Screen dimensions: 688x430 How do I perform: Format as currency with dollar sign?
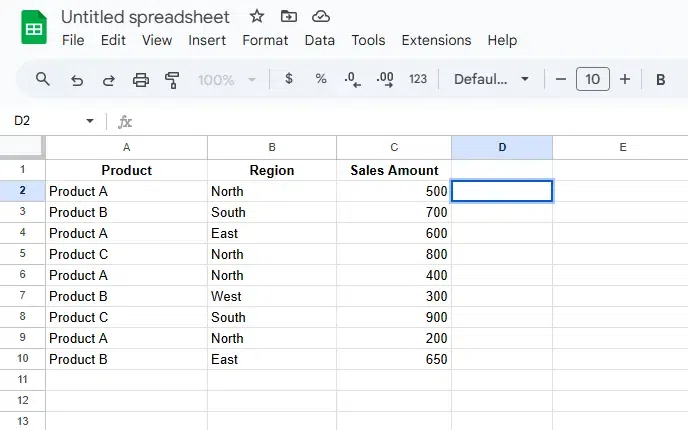click(289, 79)
